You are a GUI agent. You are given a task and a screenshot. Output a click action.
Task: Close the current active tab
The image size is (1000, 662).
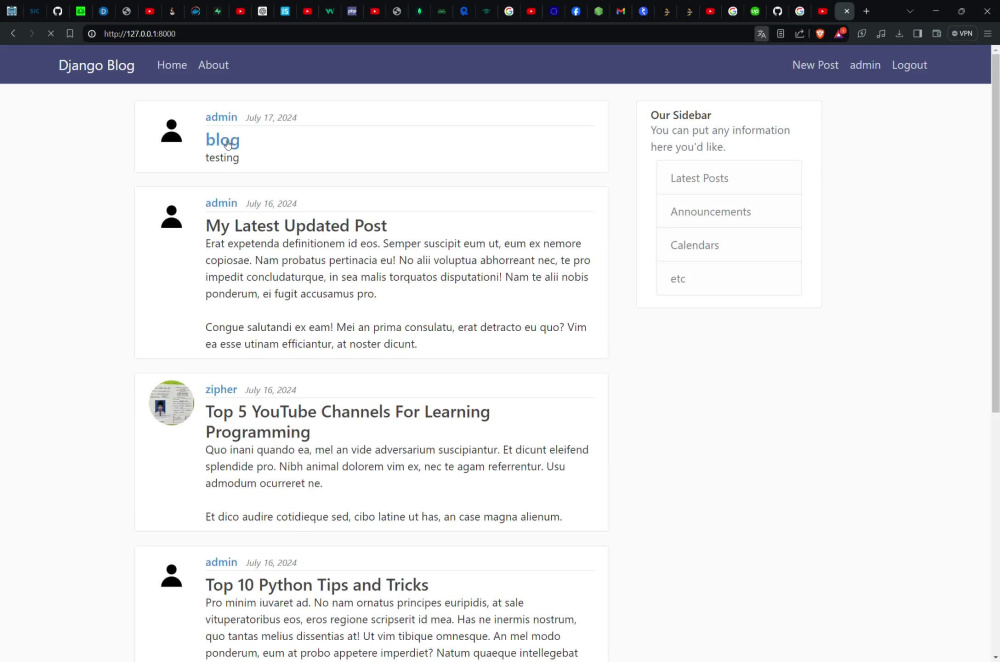click(846, 11)
